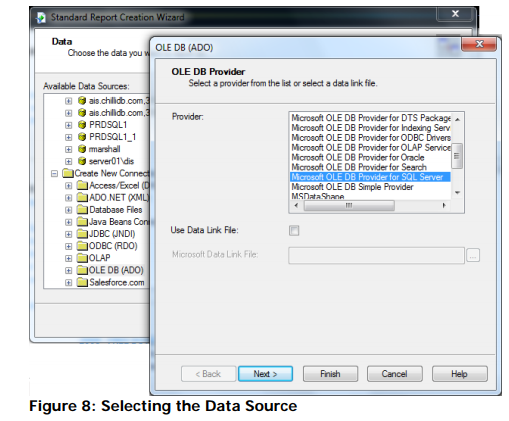Expand the ADO.NET (XML) node

pyautogui.click(x=68, y=198)
